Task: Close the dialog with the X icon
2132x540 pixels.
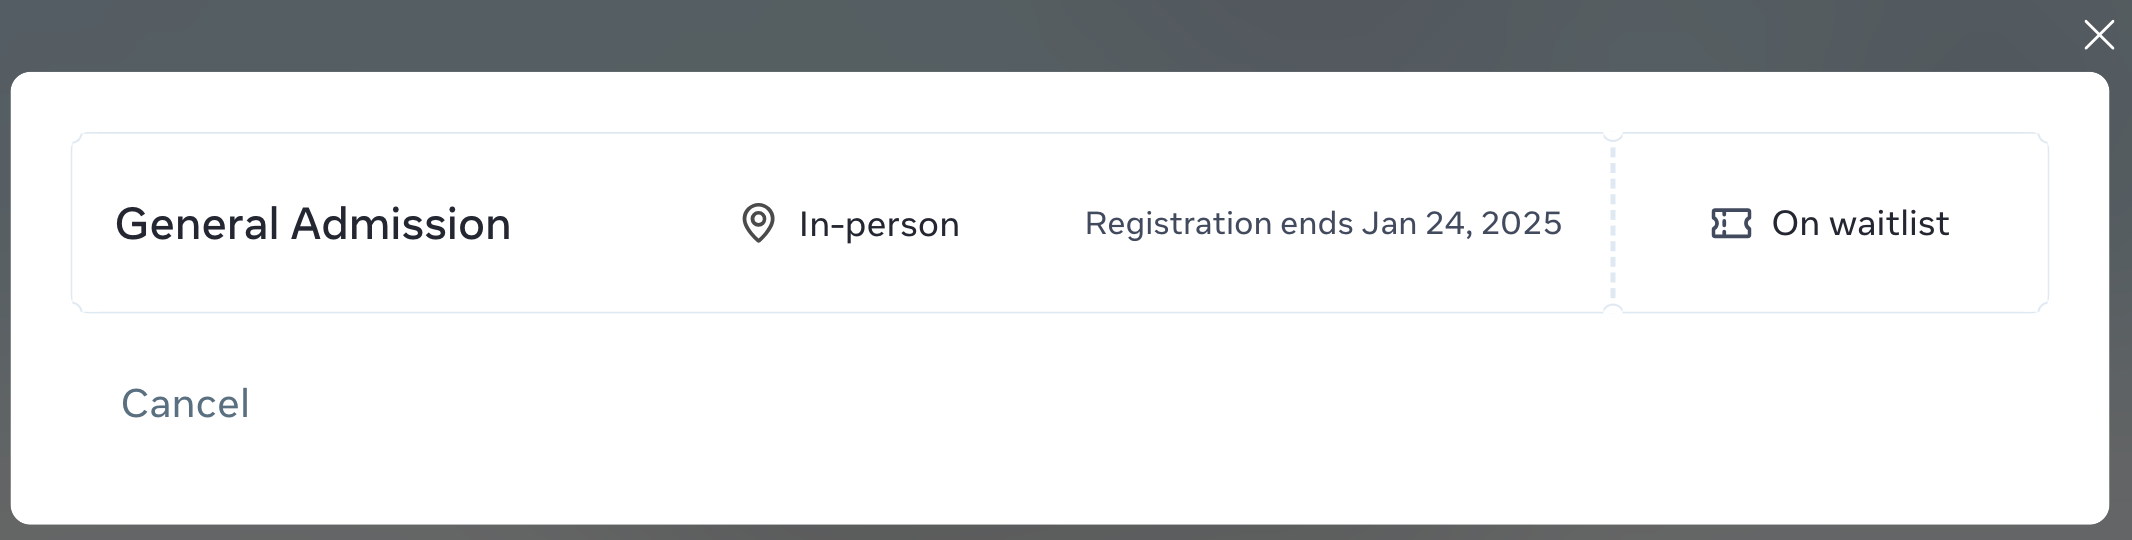Action: coord(2098,35)
